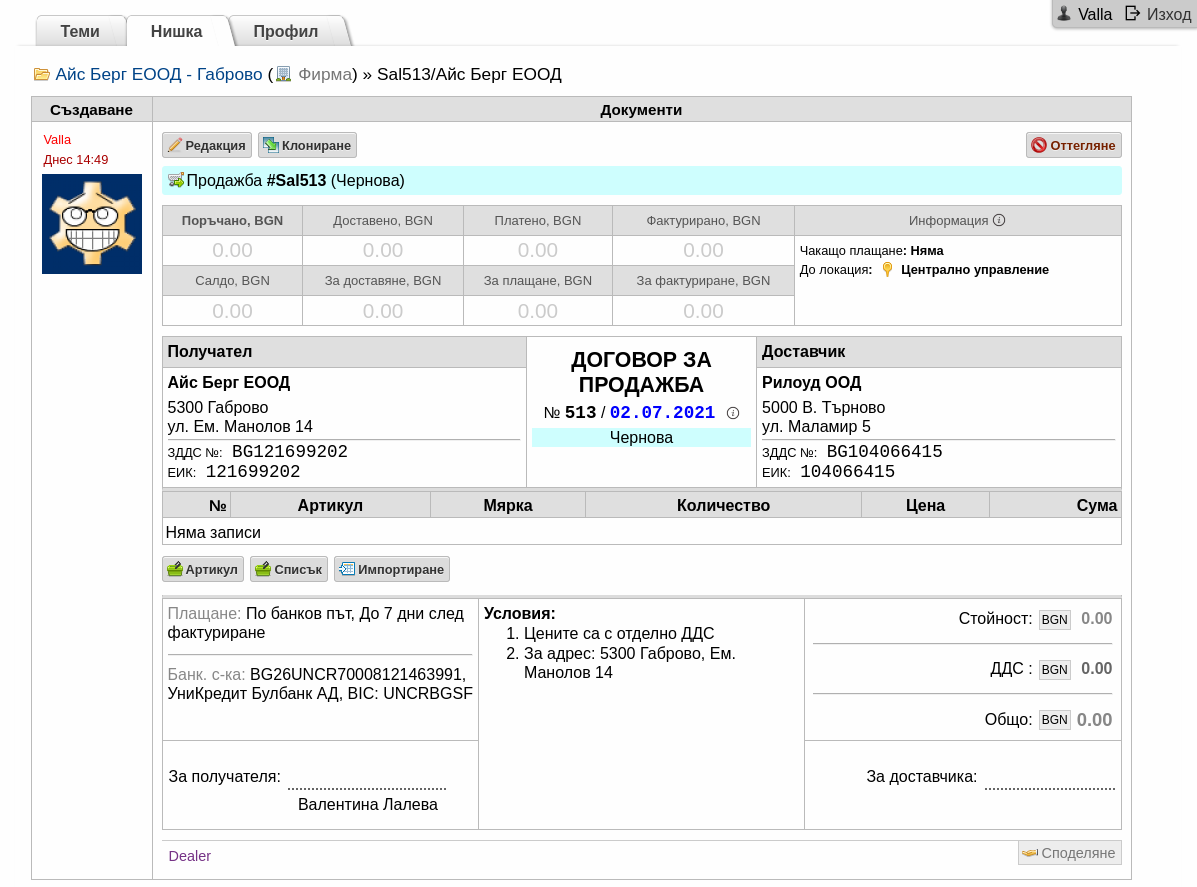This screenshot has height=887, width=1197.
Task: Click the basket icon on Списък
Action: pyautogui.click(x=263, y=569)
